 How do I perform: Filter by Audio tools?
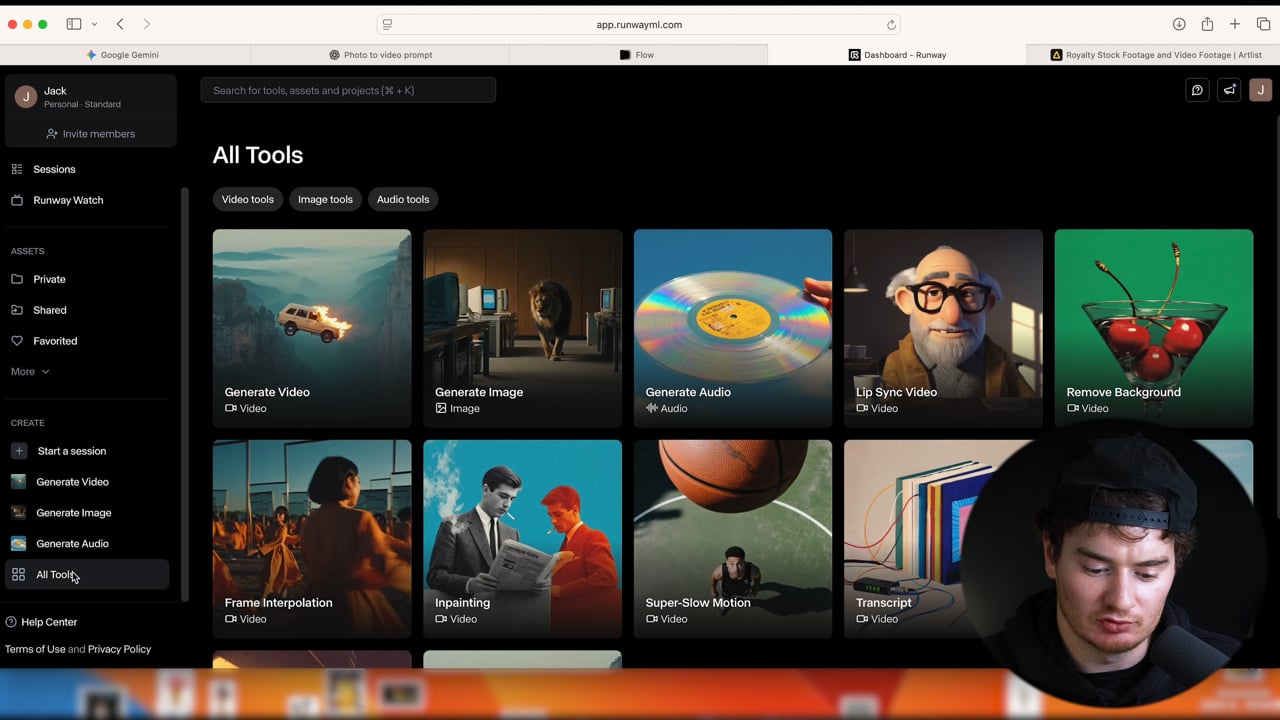403,199
